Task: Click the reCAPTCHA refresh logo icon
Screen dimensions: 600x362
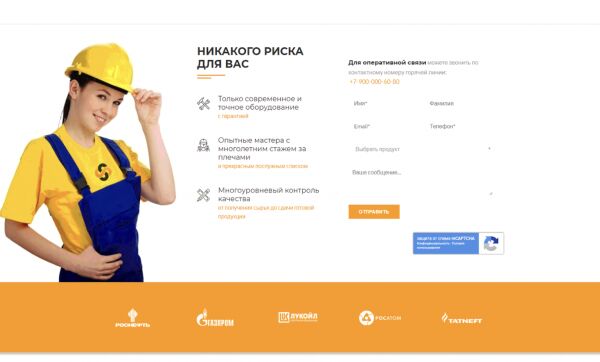Action: click(x=491, y=243)
